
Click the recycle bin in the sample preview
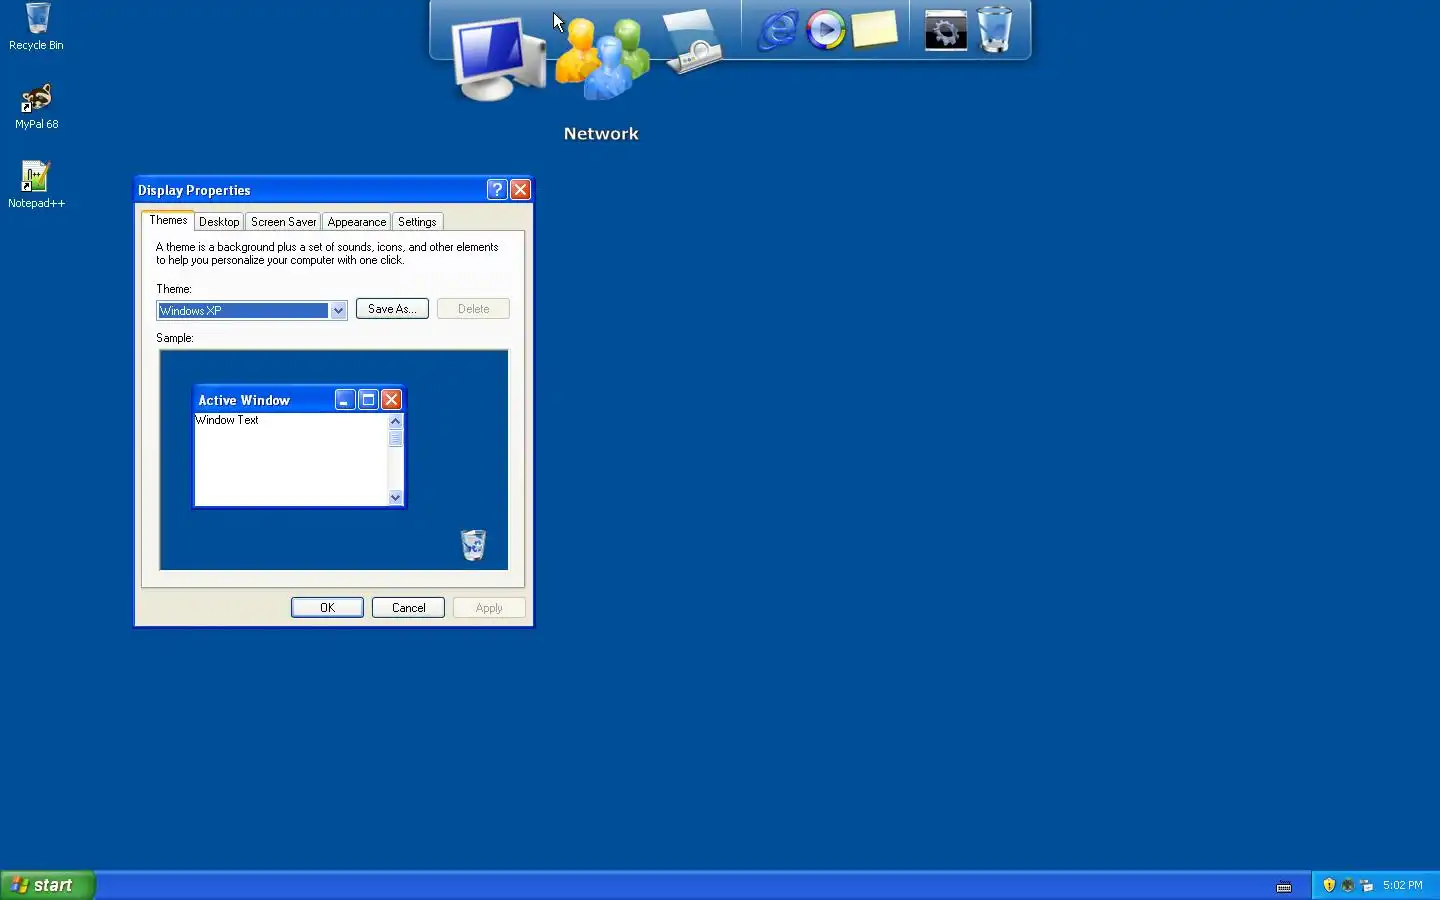pyautogui.click(x=473, y=545)
